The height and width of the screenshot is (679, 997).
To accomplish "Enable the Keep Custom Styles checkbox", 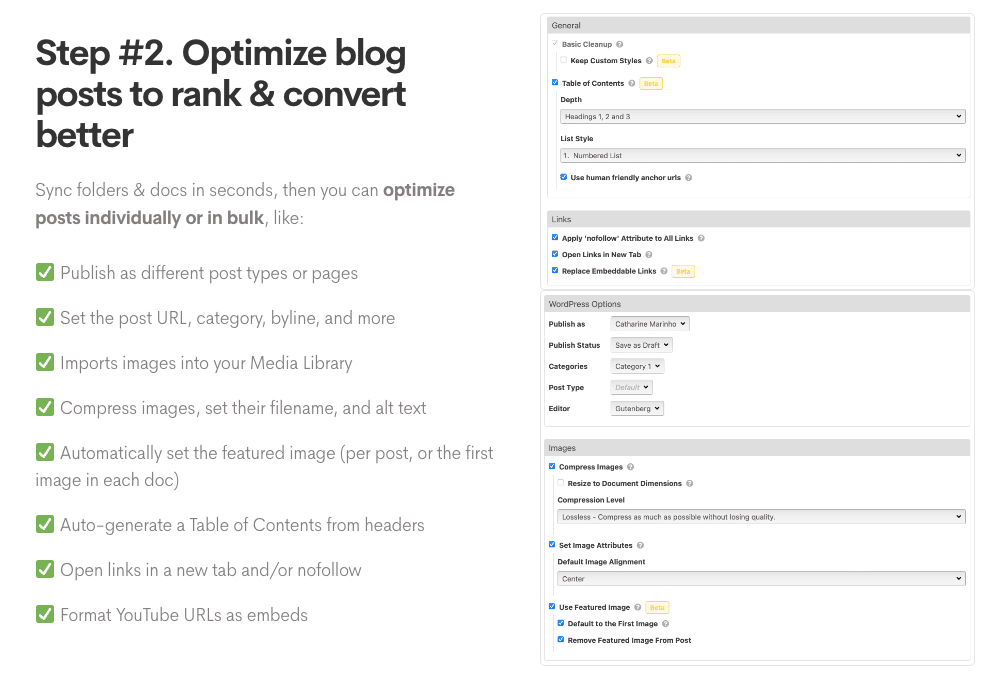I will [x=564, y=61].
